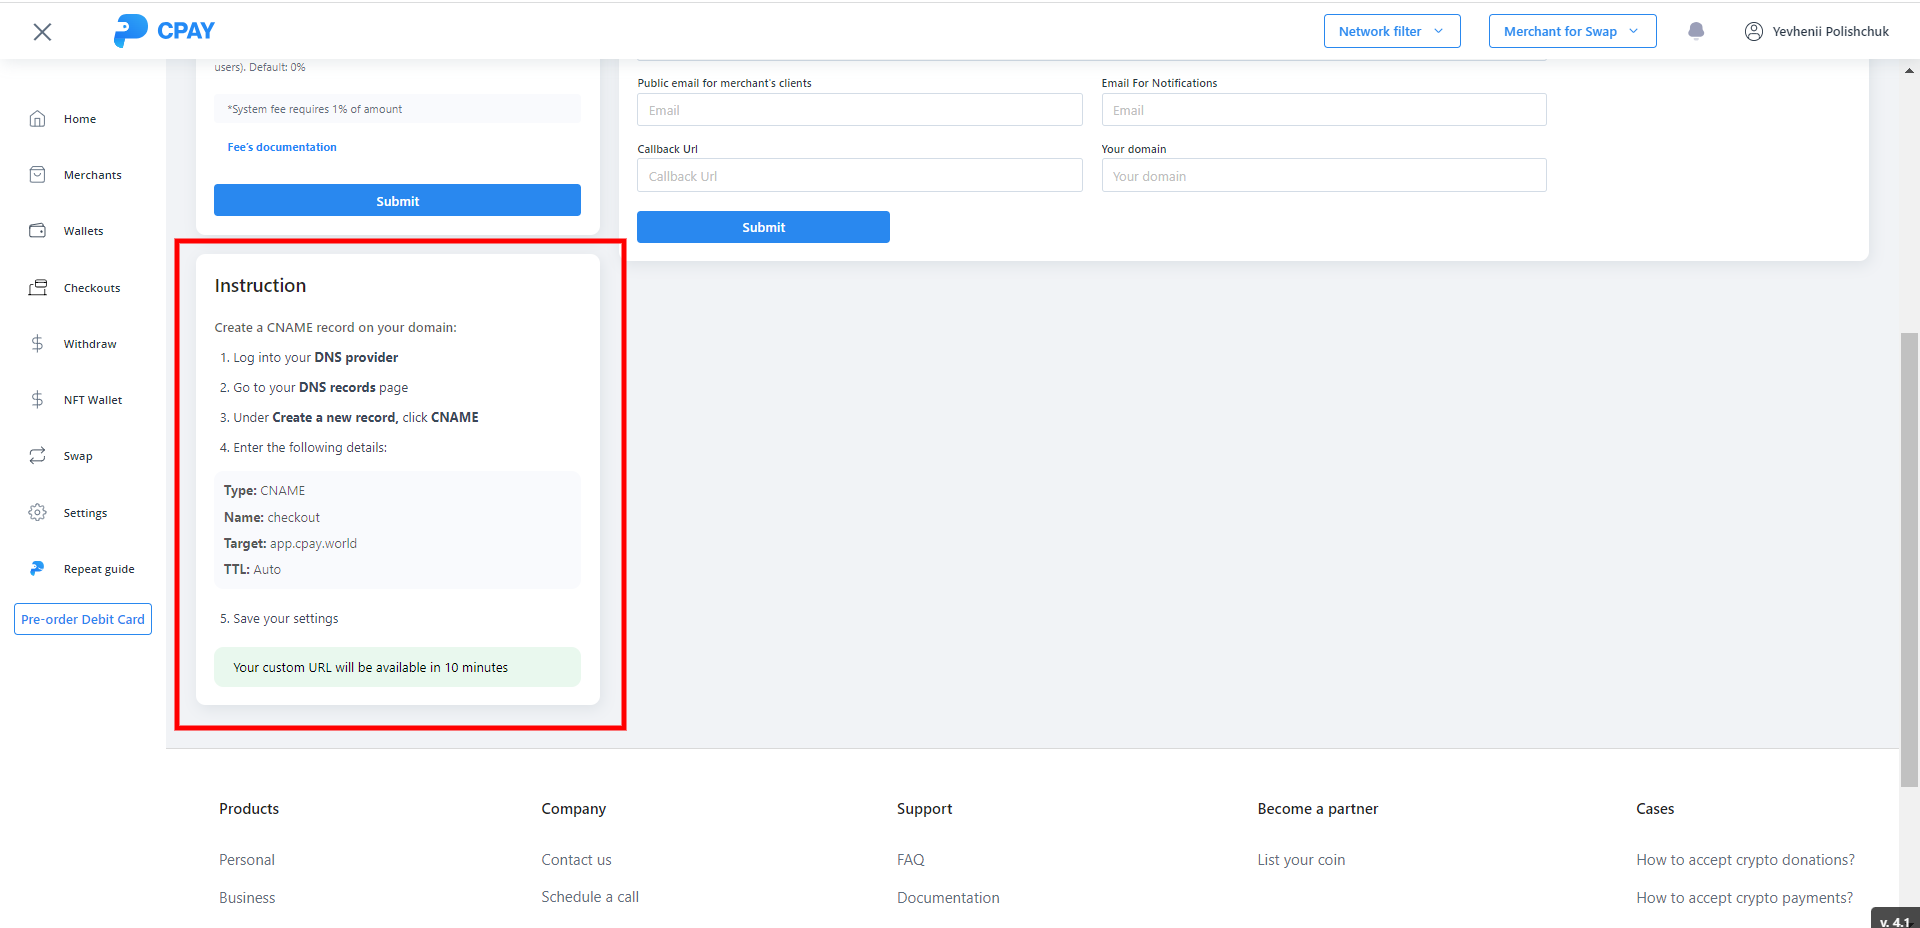Expand the Network filter dropdown

point(1391,31)
